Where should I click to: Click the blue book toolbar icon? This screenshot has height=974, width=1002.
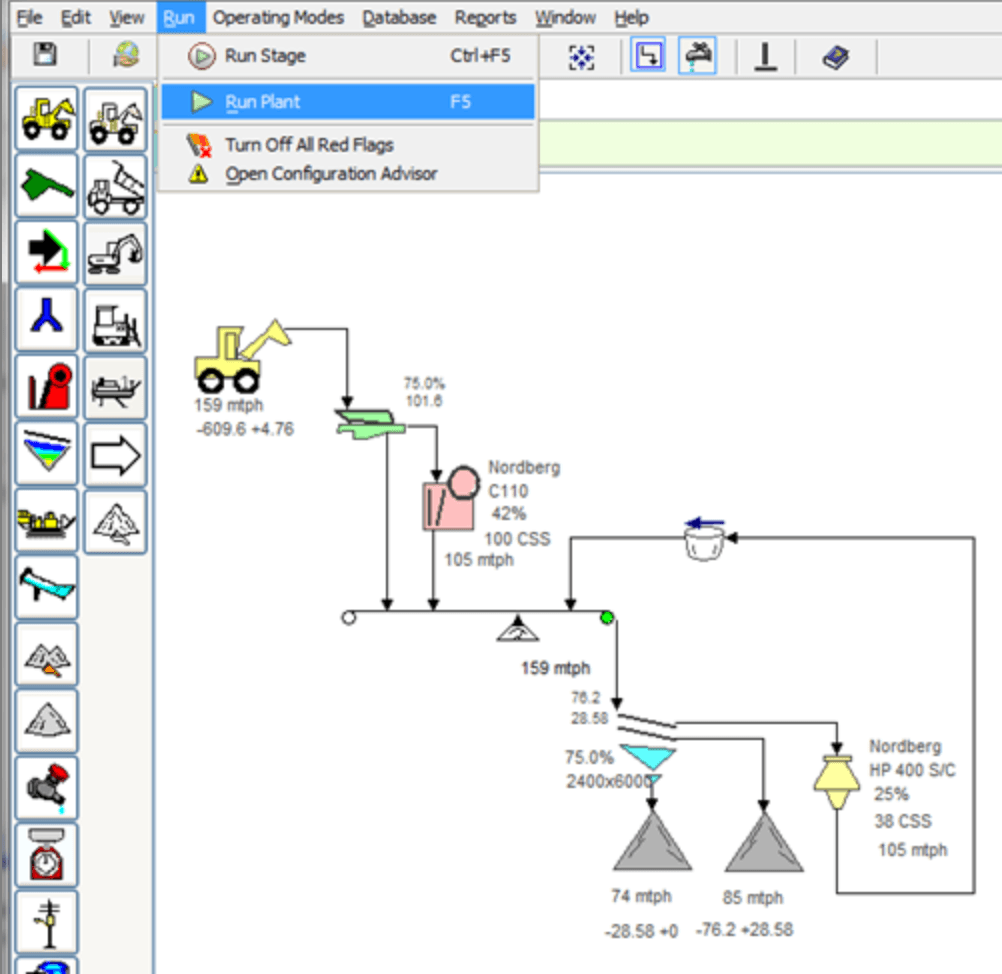point(835,57)
